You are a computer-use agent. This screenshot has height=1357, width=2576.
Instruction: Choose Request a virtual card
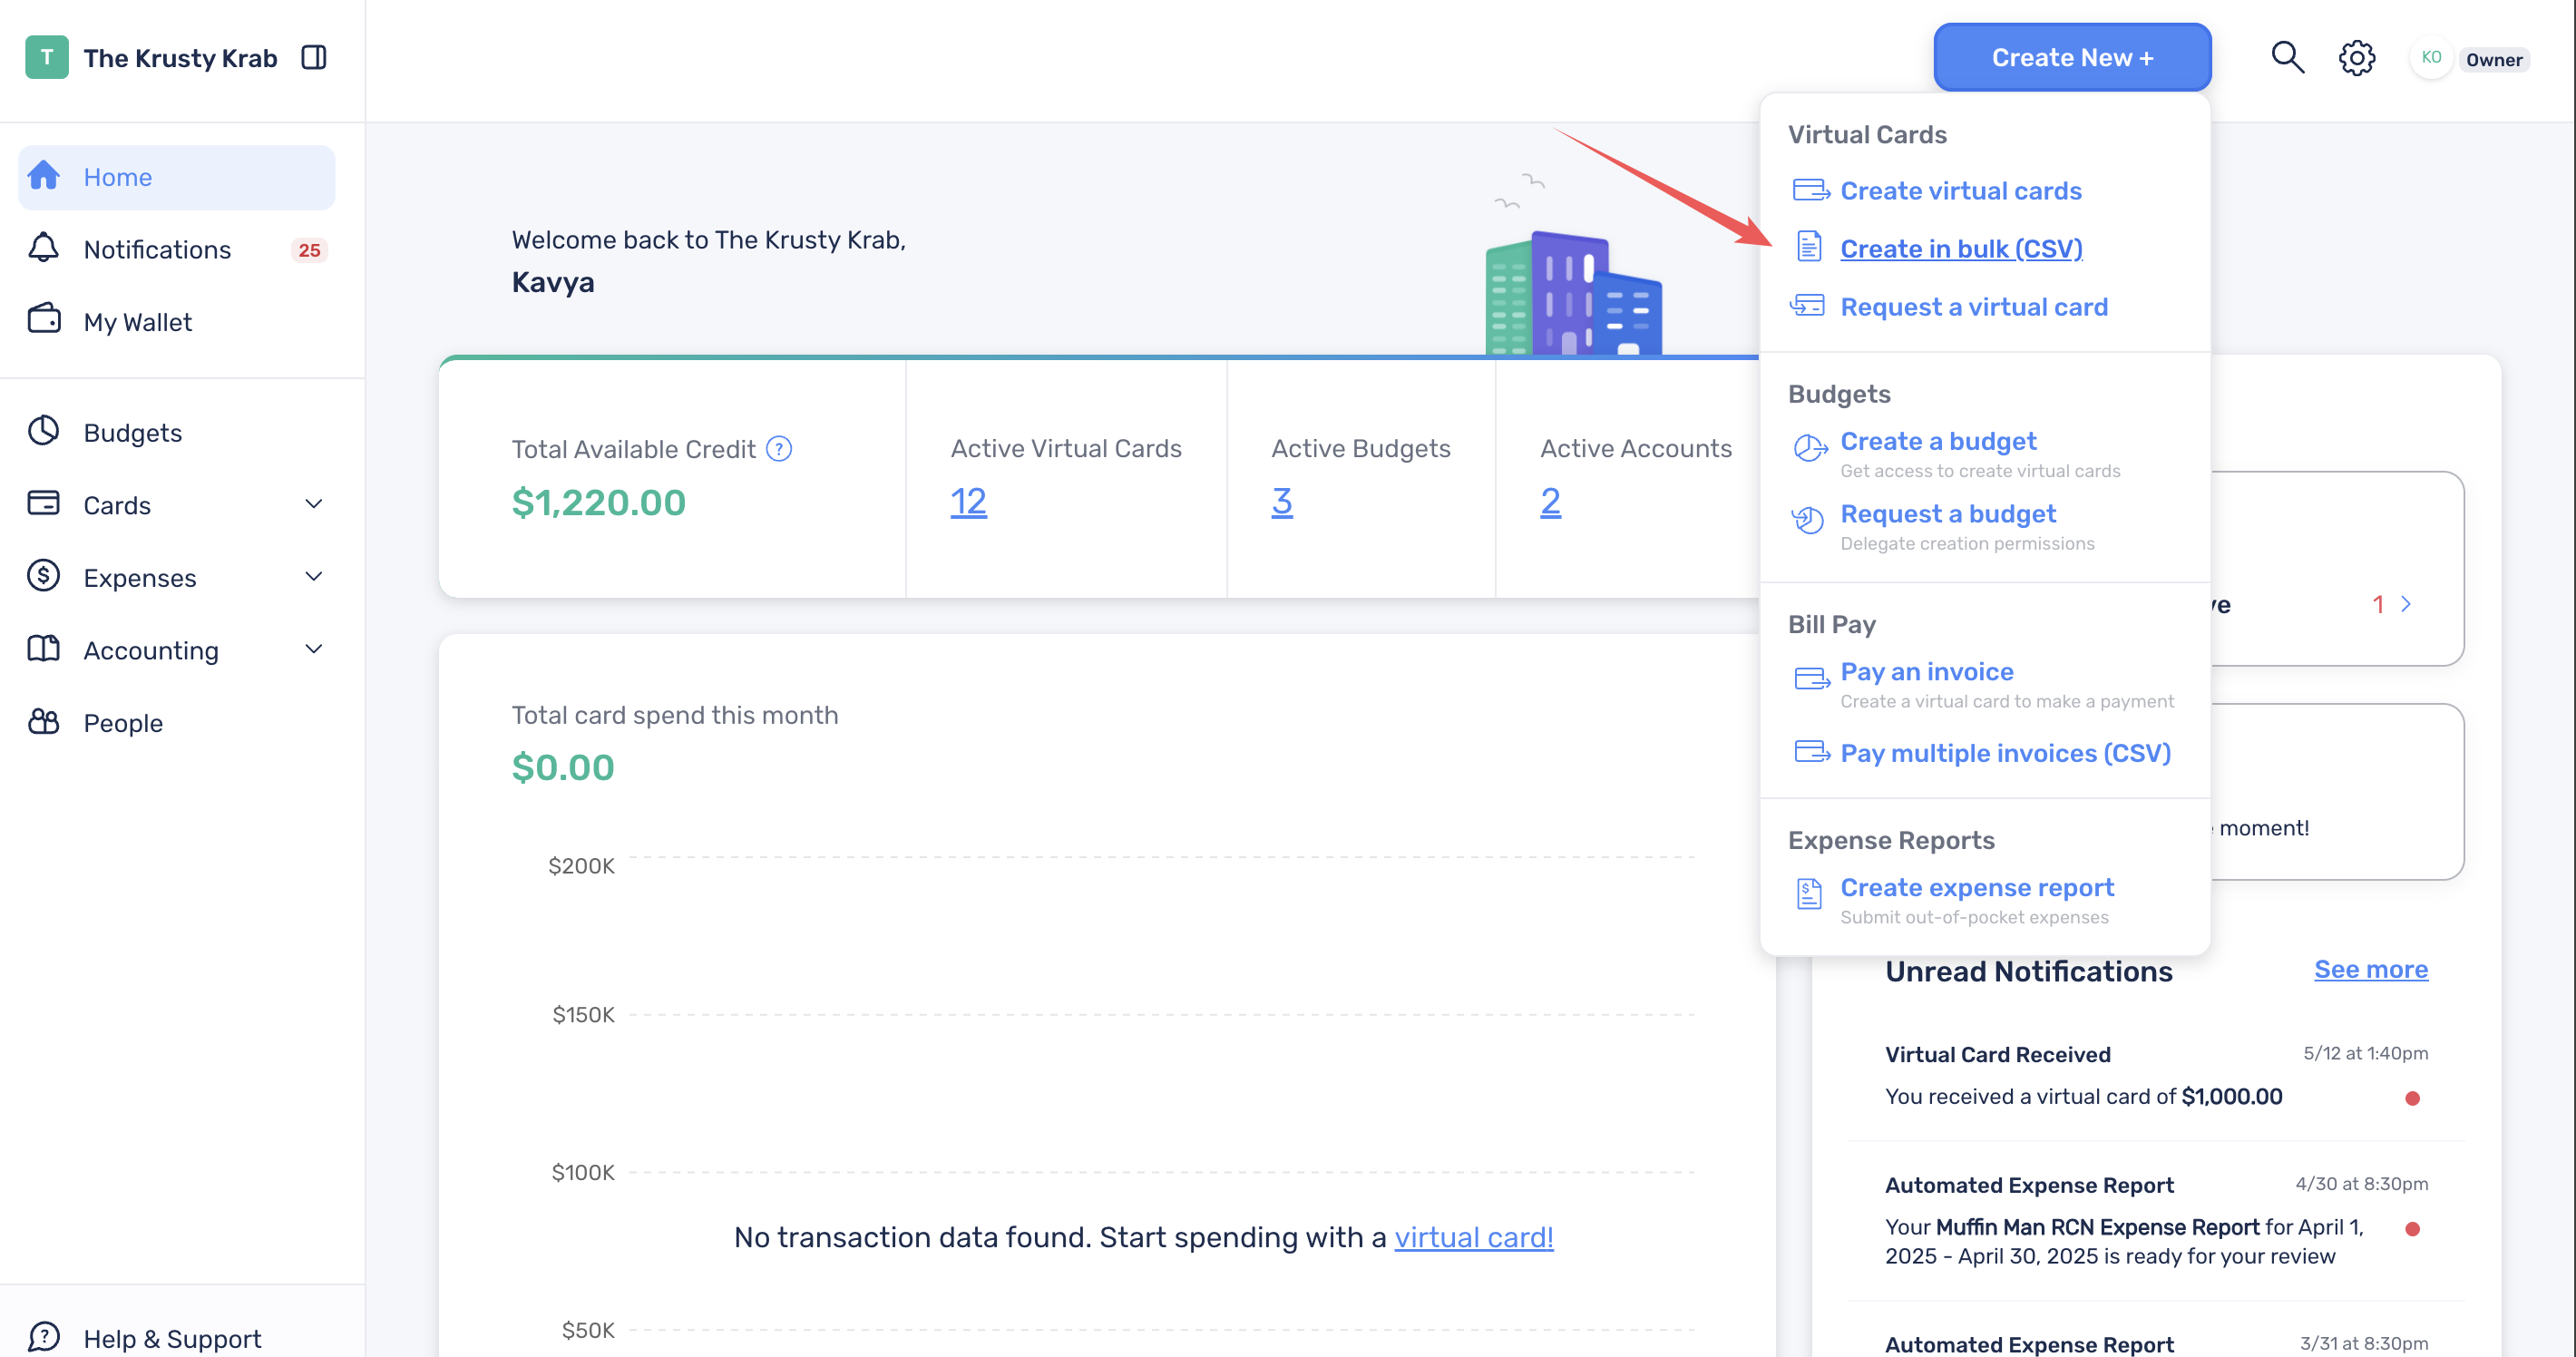[x=1973, y=306]
